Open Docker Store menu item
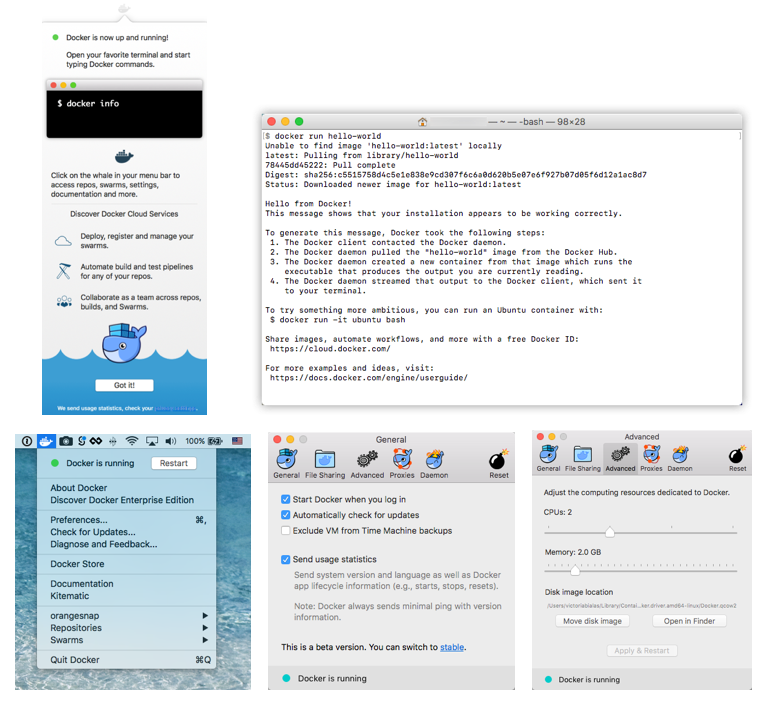 point(127,564)
